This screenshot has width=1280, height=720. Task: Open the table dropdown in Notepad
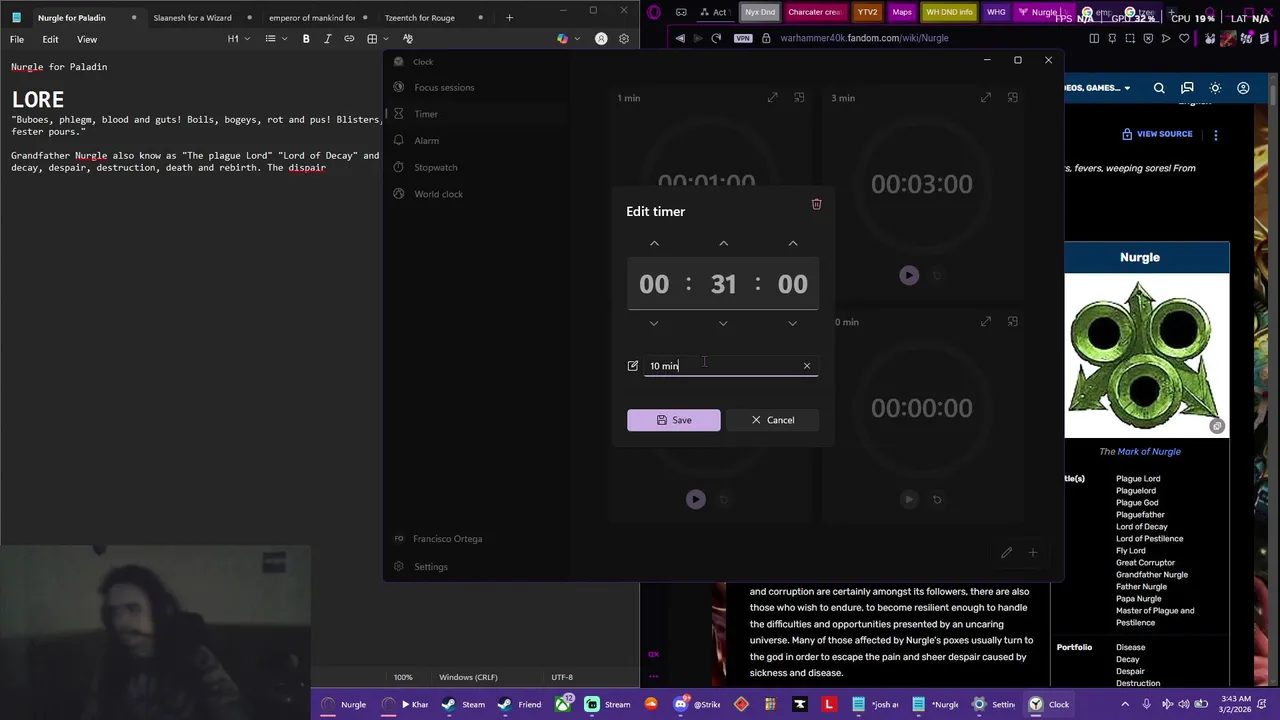[377, 39]
